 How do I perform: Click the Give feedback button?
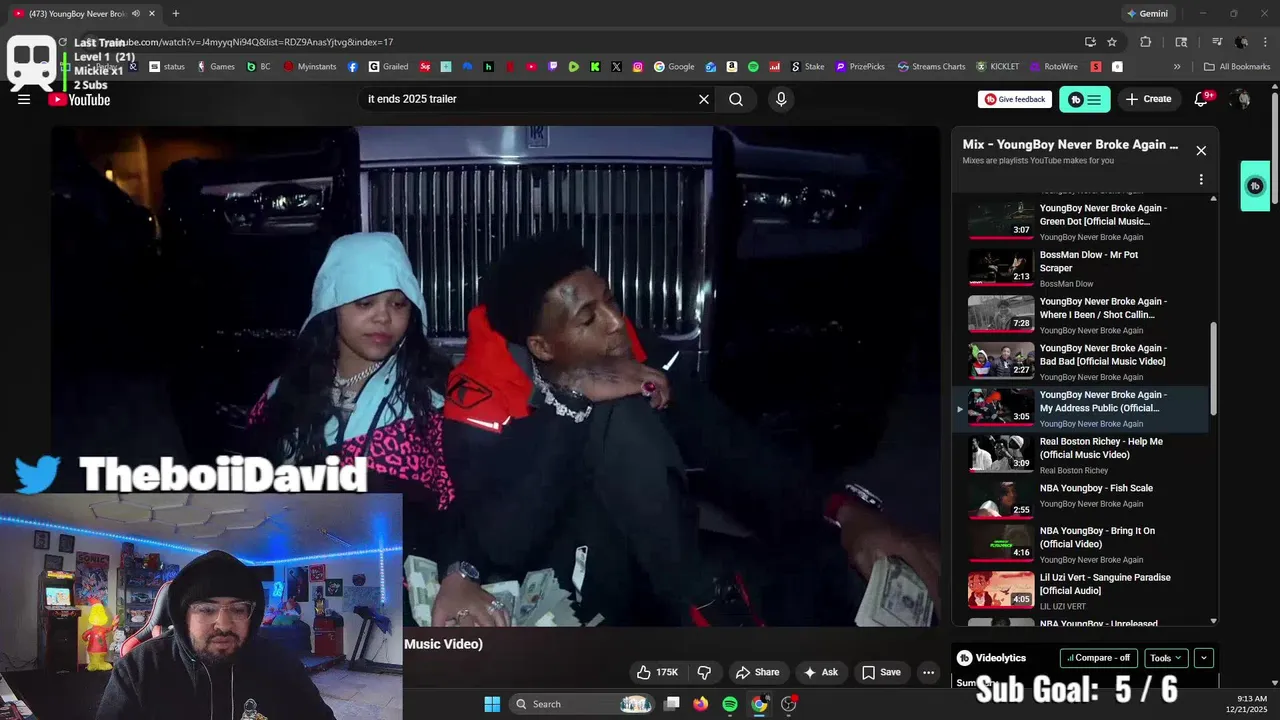coord(1015,99)
